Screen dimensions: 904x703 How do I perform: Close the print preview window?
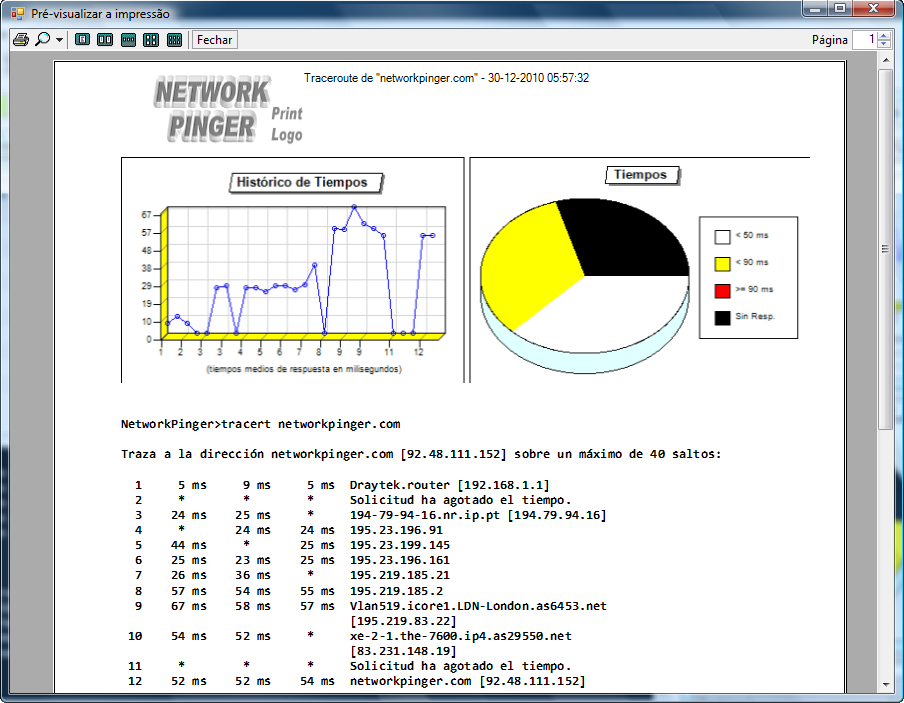click(873, 8)
